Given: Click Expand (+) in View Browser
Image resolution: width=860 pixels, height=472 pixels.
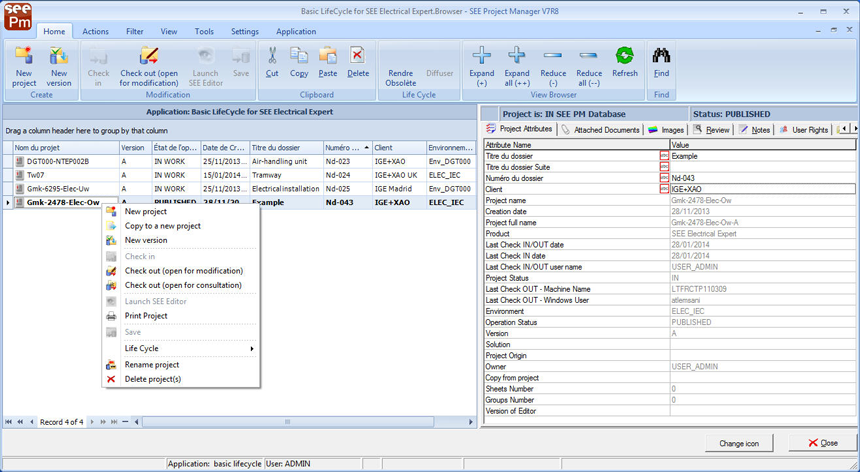Looking at the screenshot, I should pos(482,66).
